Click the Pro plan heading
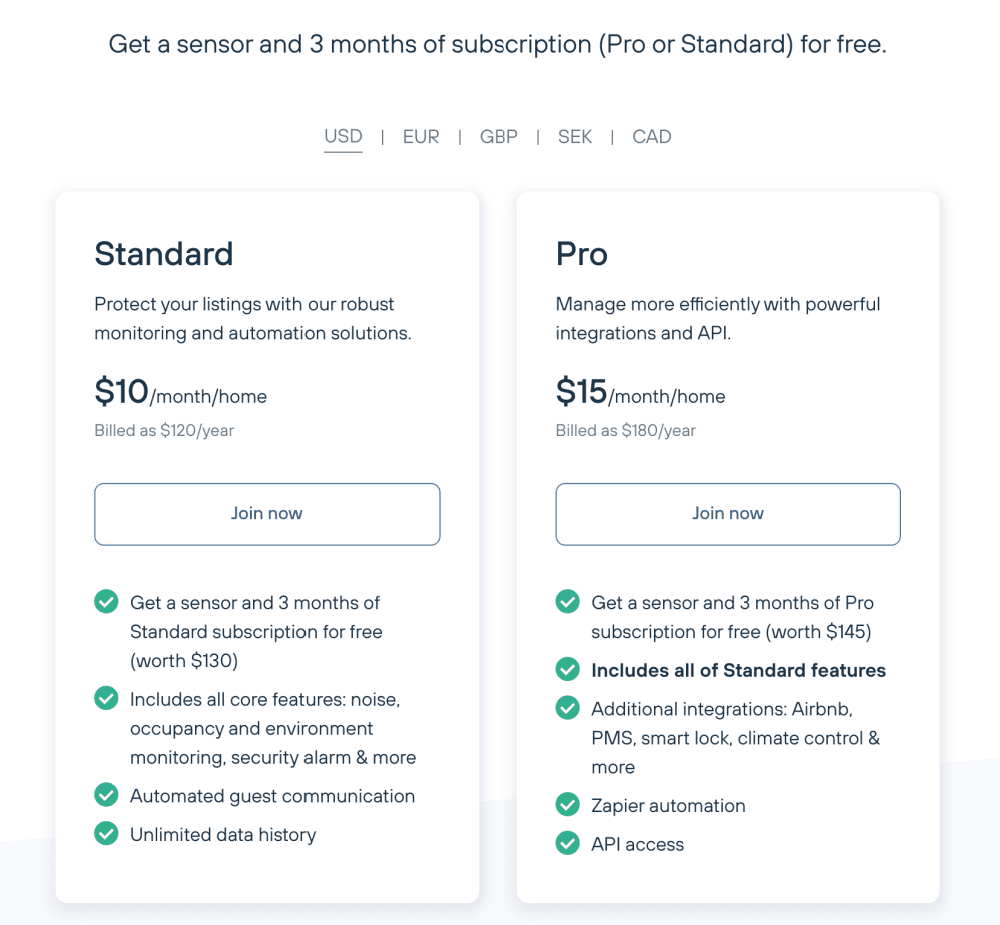 click(x=582, y=254)
